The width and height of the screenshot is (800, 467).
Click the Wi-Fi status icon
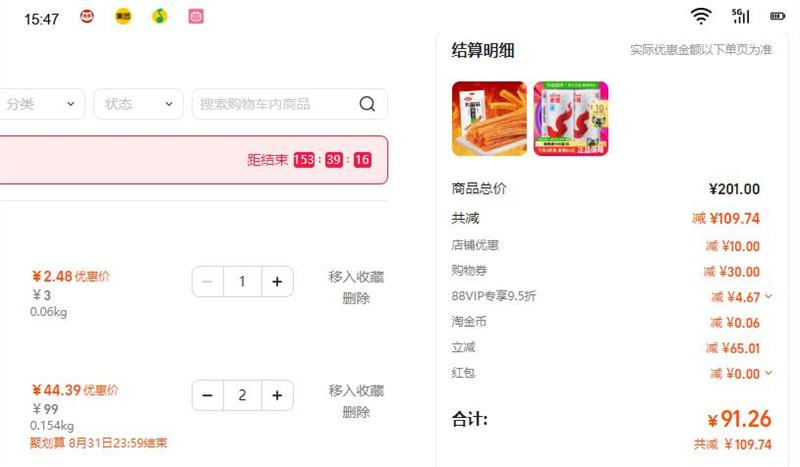[x=701, y=16]
